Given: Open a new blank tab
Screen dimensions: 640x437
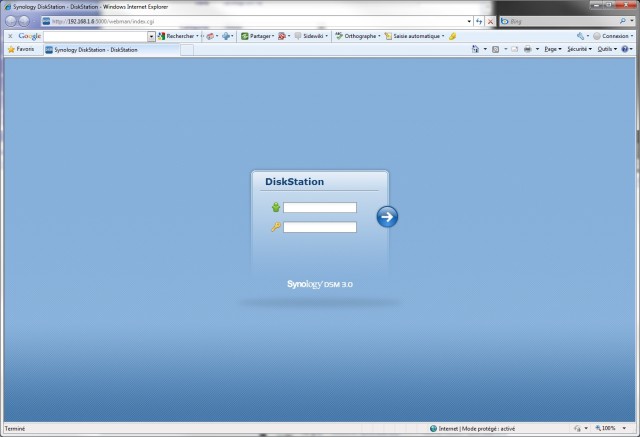Looking at the screenshot, I should [187, 50].
